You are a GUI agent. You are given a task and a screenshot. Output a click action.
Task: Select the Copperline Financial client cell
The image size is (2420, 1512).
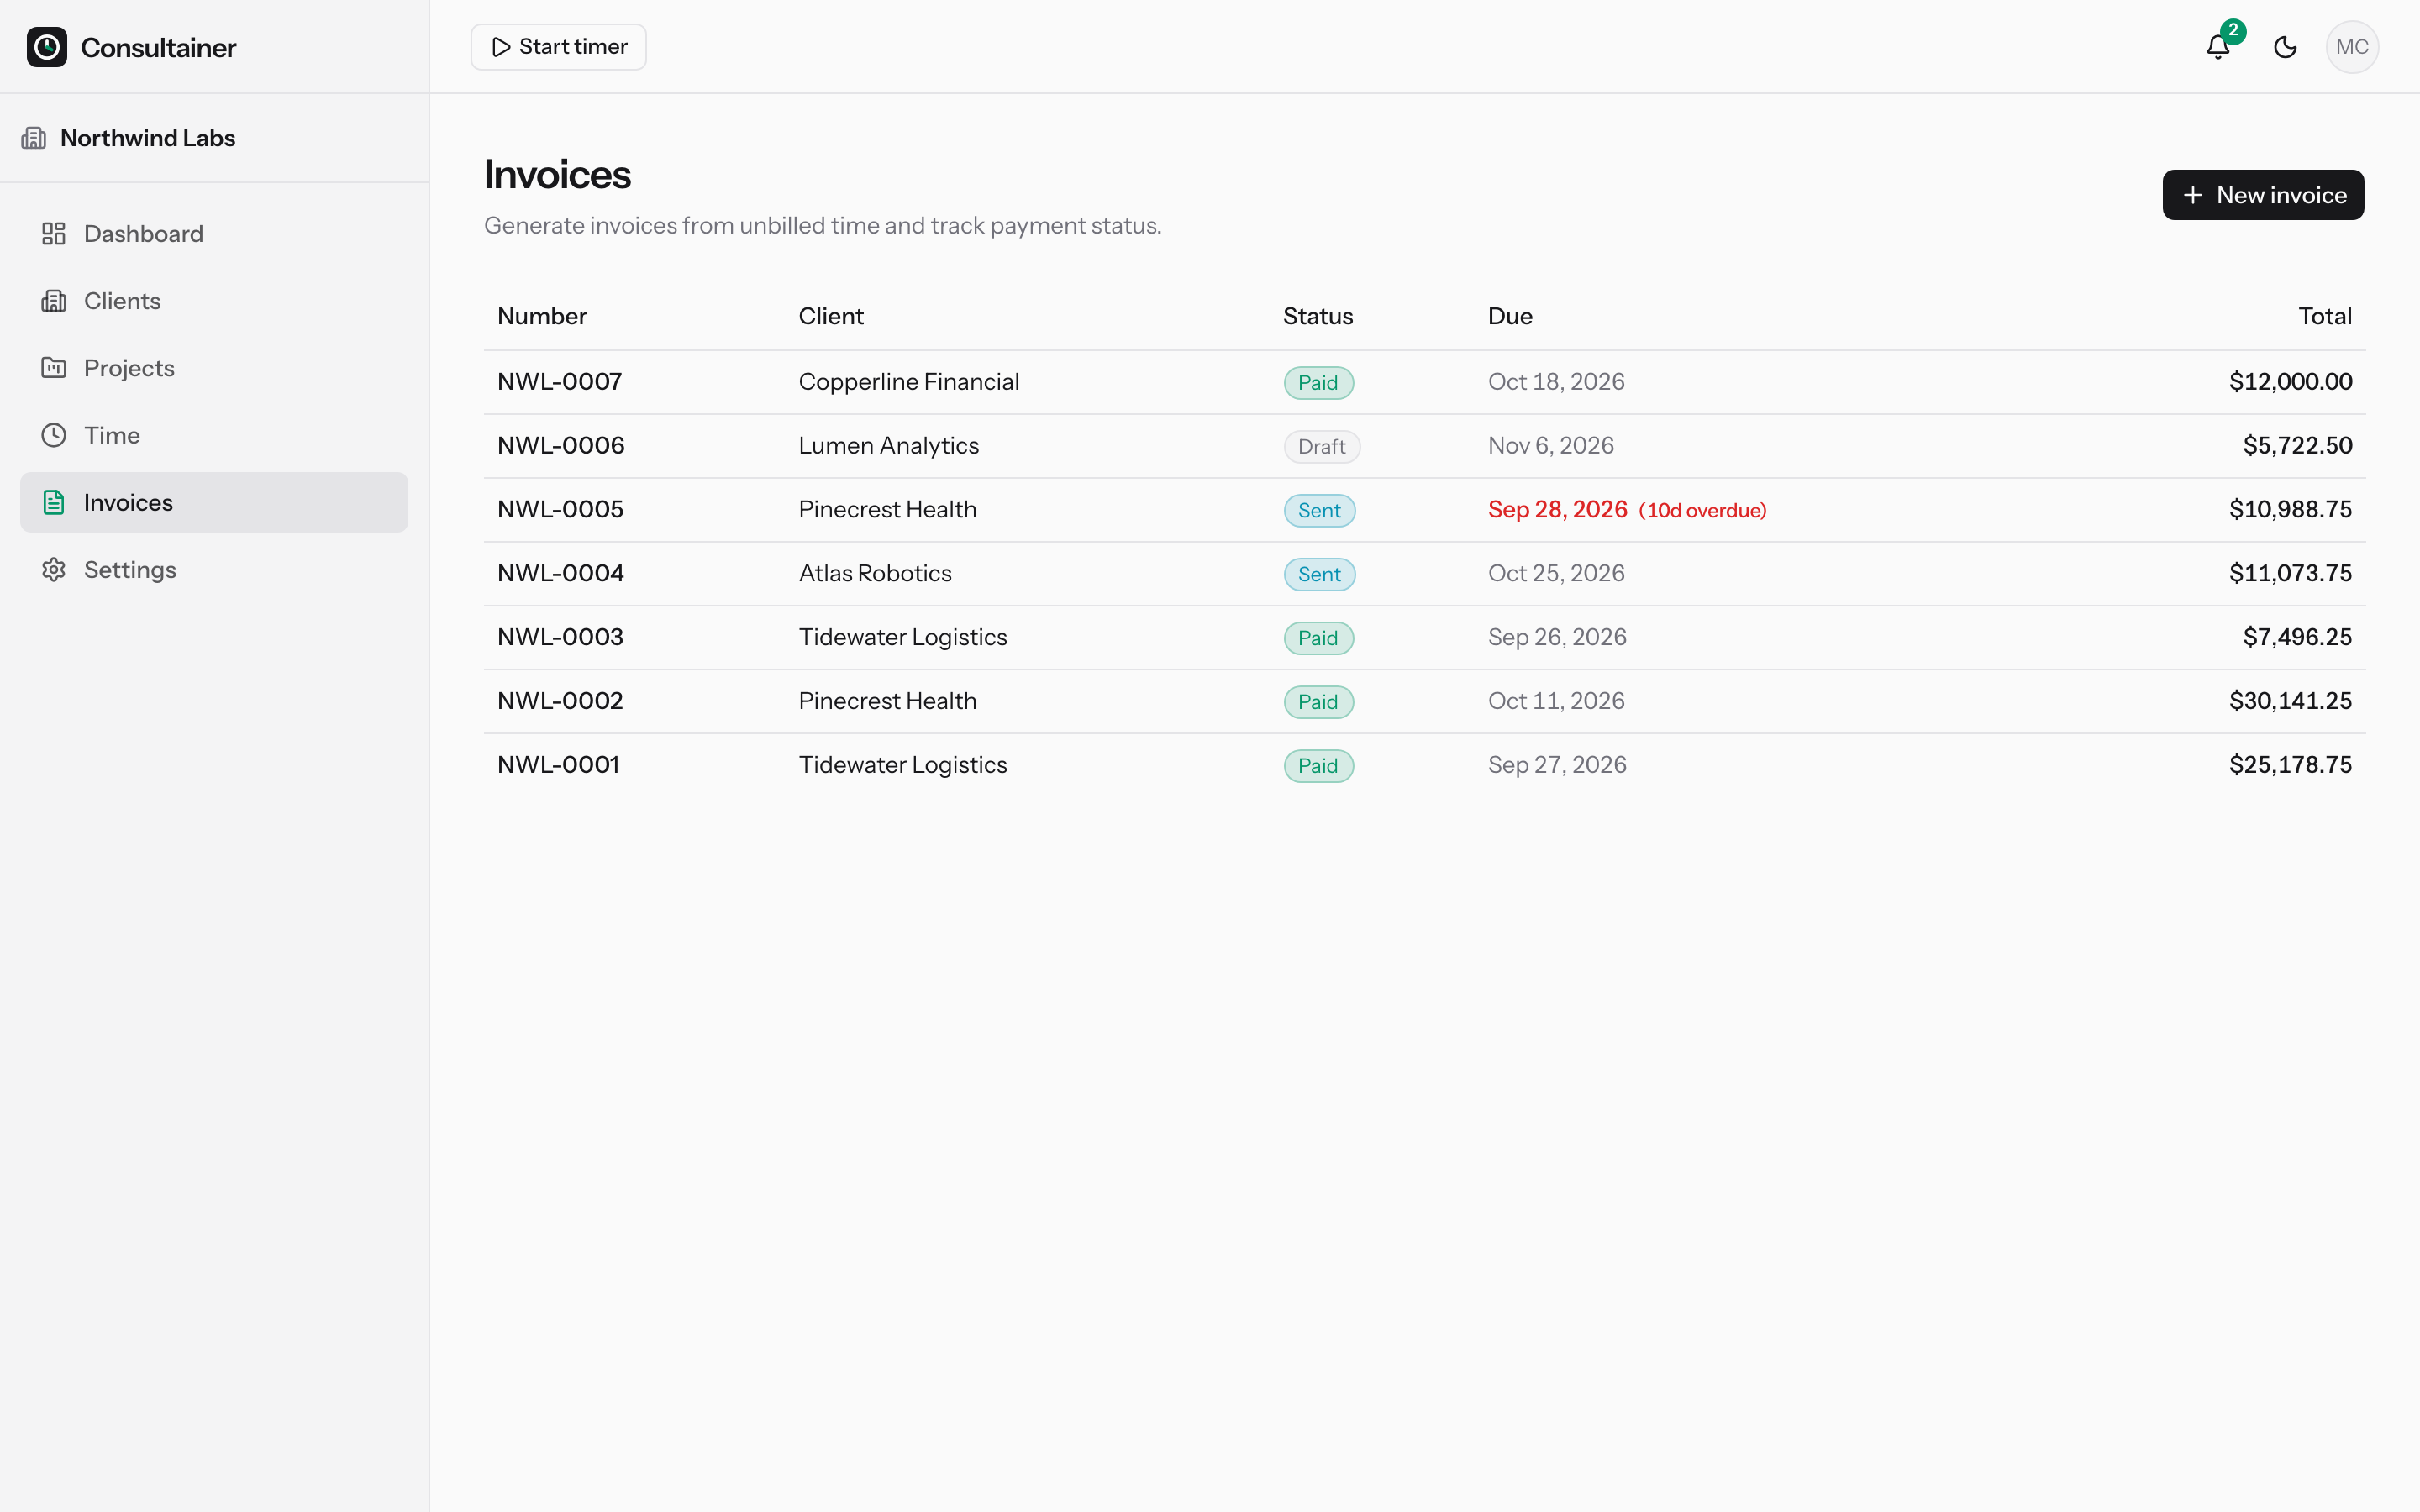[909, 382]
